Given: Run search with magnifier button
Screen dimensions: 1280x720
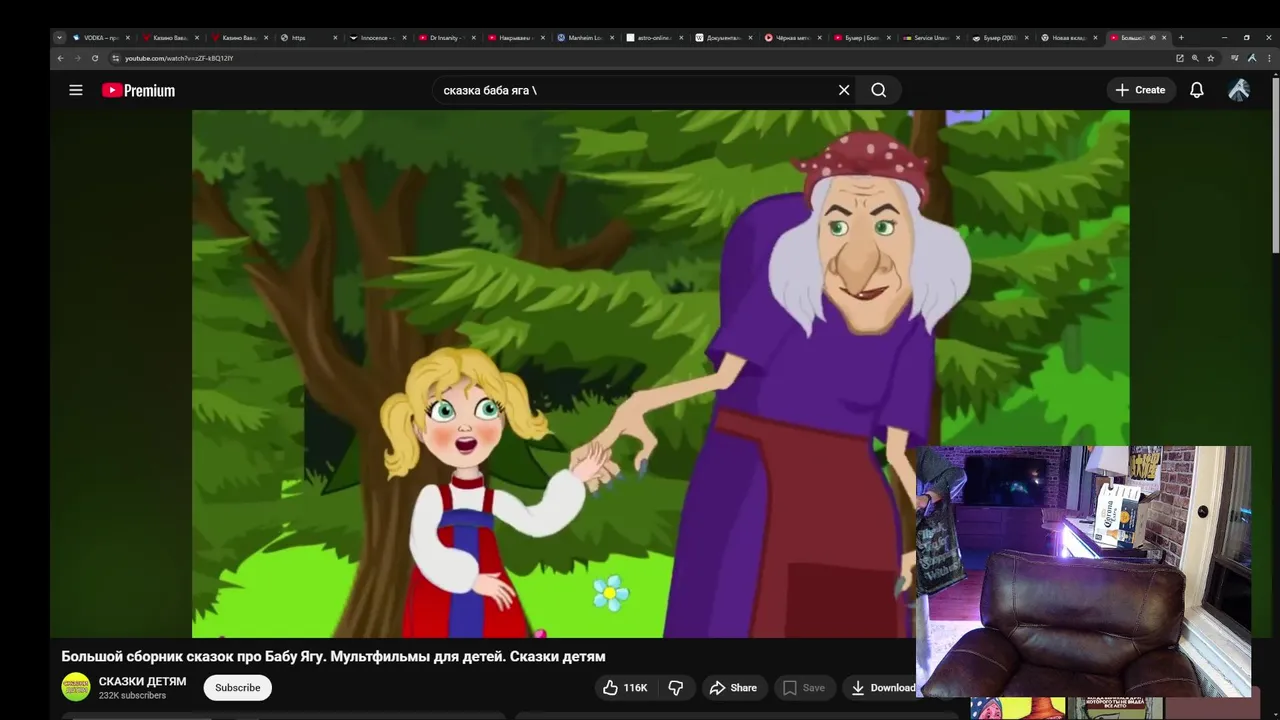Looking at the screenshot, I should click(878, 90).
